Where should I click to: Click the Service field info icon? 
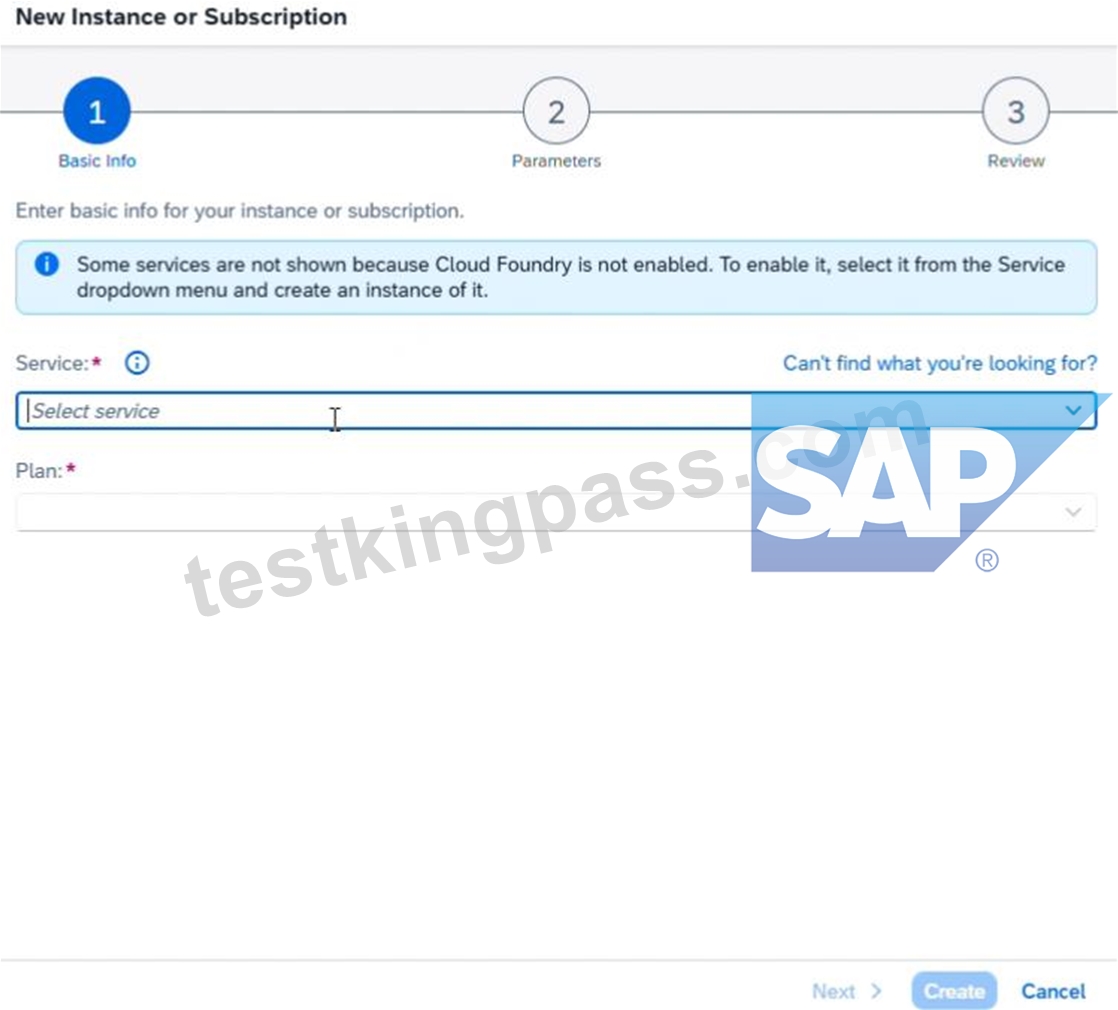(x=137, y=363)
